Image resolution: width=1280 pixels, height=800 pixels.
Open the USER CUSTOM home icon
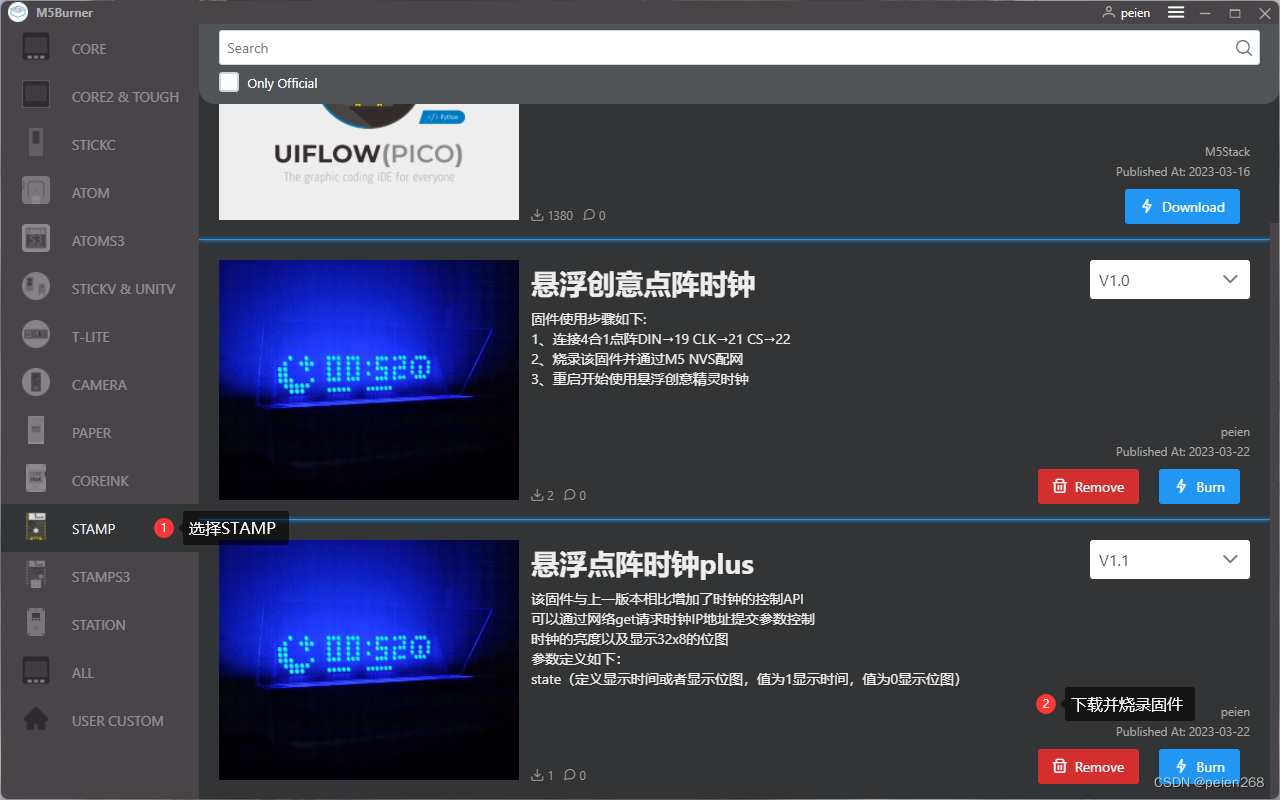pos(37,720)
